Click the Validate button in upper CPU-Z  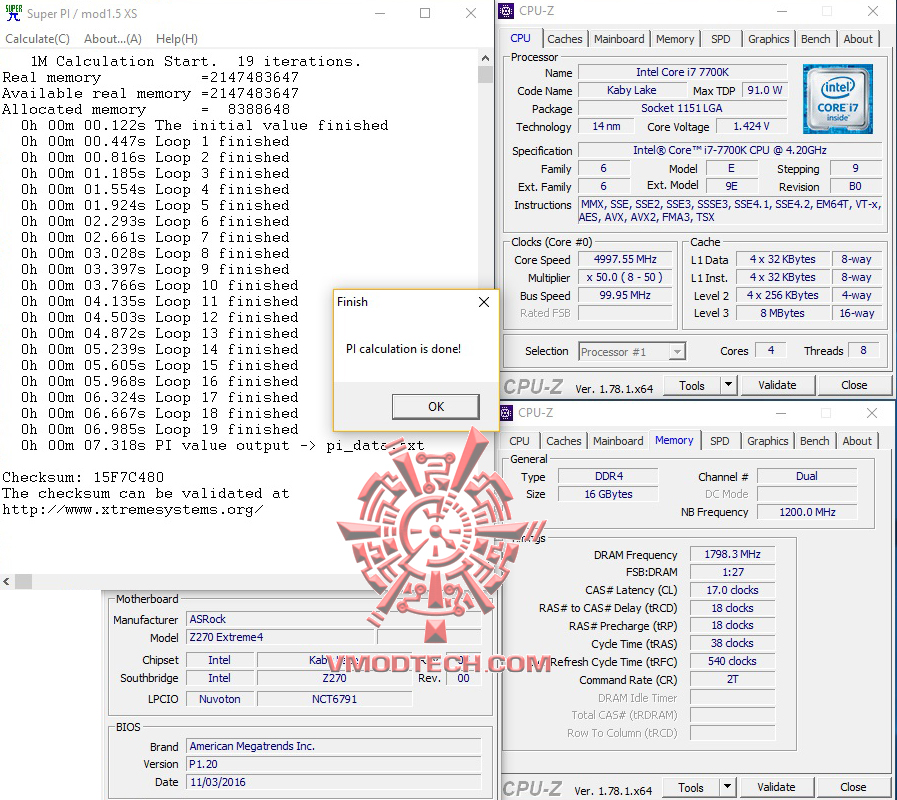777,385
